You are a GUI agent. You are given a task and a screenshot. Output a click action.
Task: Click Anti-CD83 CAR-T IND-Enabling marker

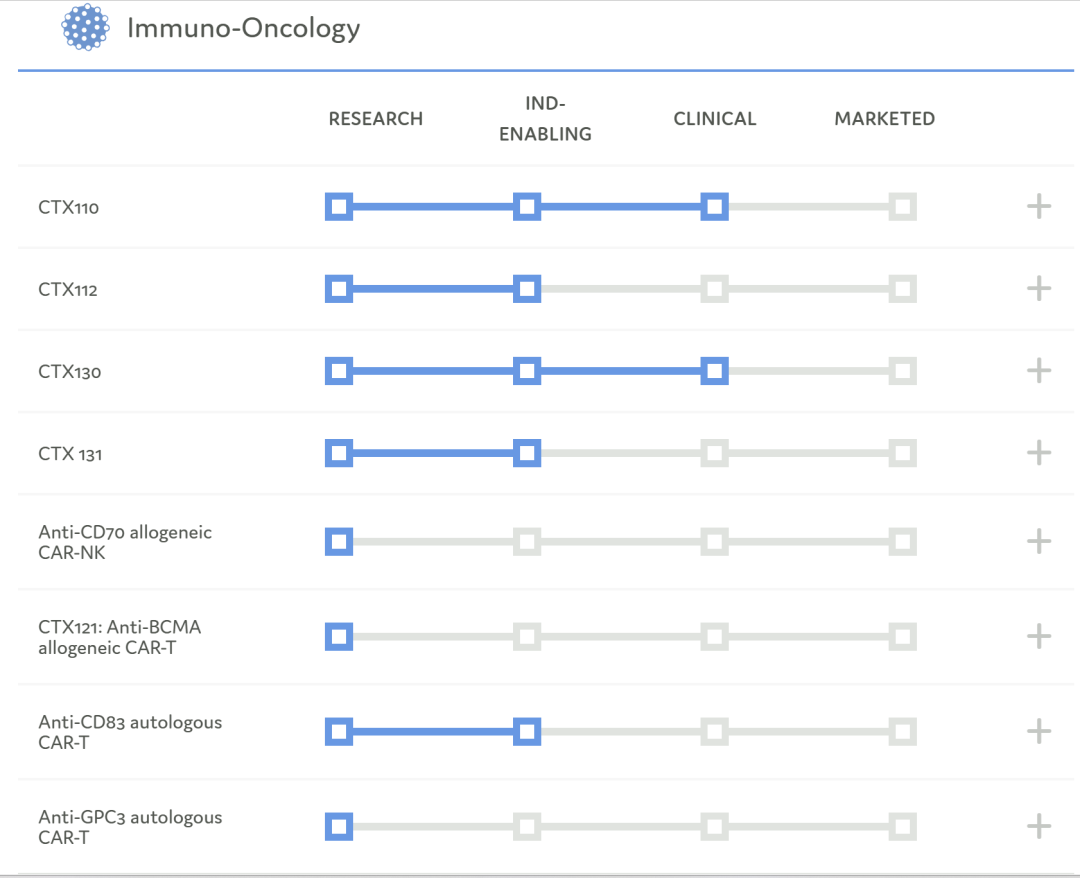click(x=527, y=731)
